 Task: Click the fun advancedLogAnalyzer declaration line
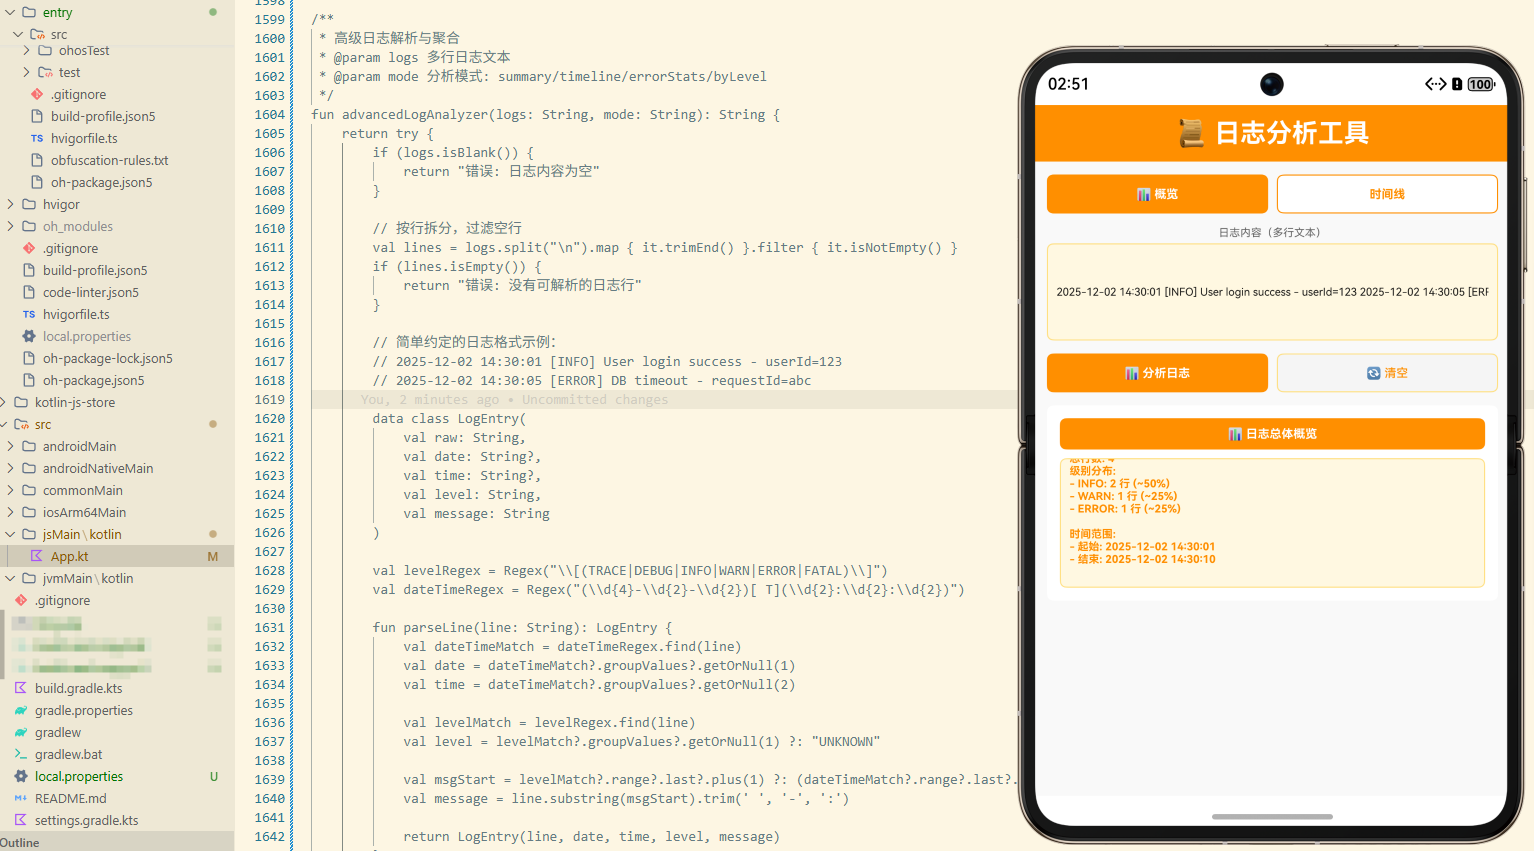coord(545,114)
